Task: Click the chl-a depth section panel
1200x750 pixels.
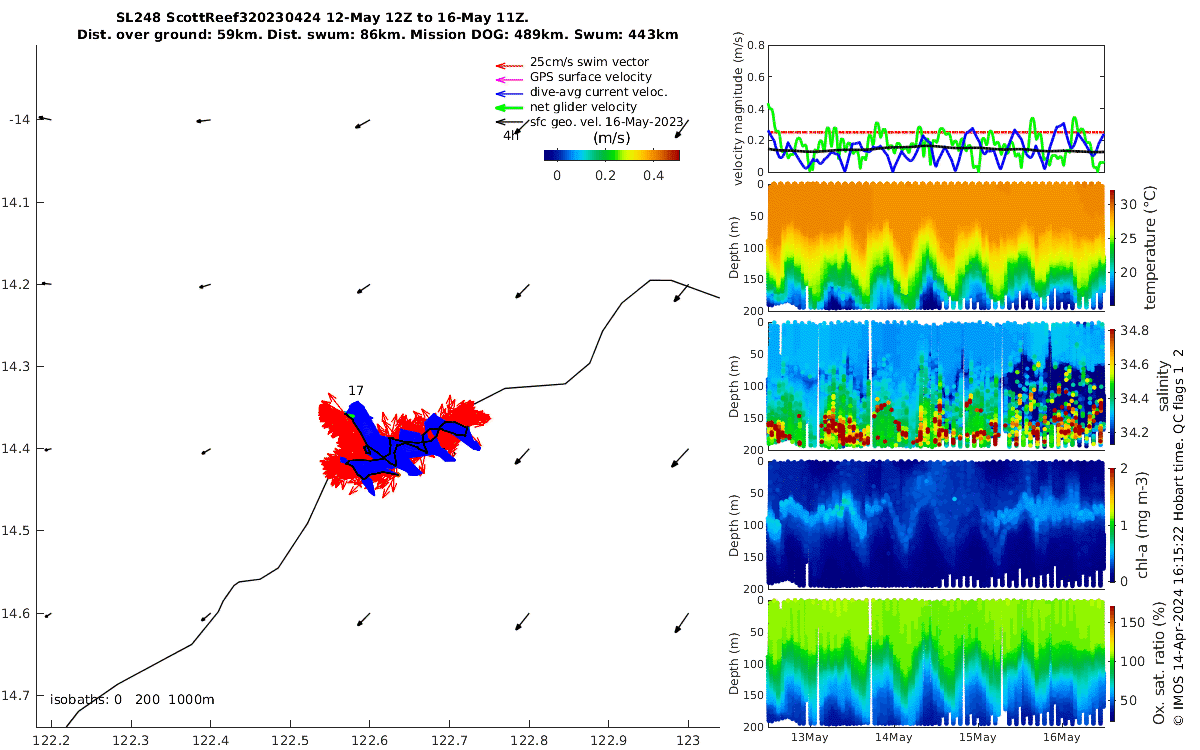Action: coord(936,523)
